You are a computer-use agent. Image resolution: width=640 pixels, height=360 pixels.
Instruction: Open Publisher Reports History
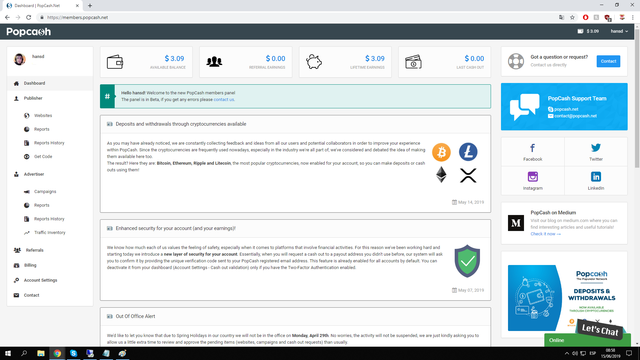tap(49, 143)
